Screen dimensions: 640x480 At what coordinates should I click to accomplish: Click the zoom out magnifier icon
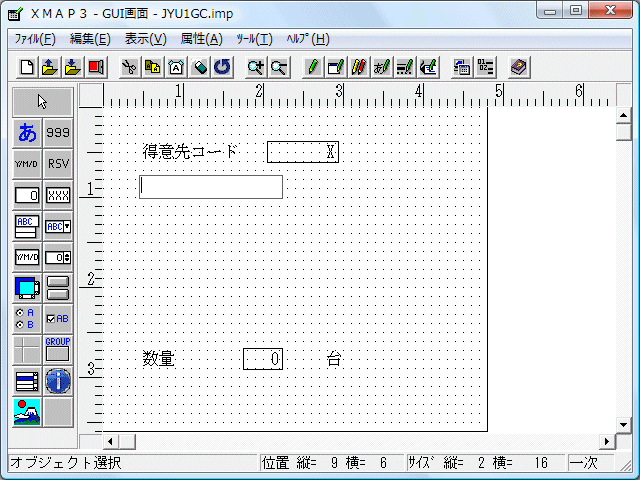[279, 67]
